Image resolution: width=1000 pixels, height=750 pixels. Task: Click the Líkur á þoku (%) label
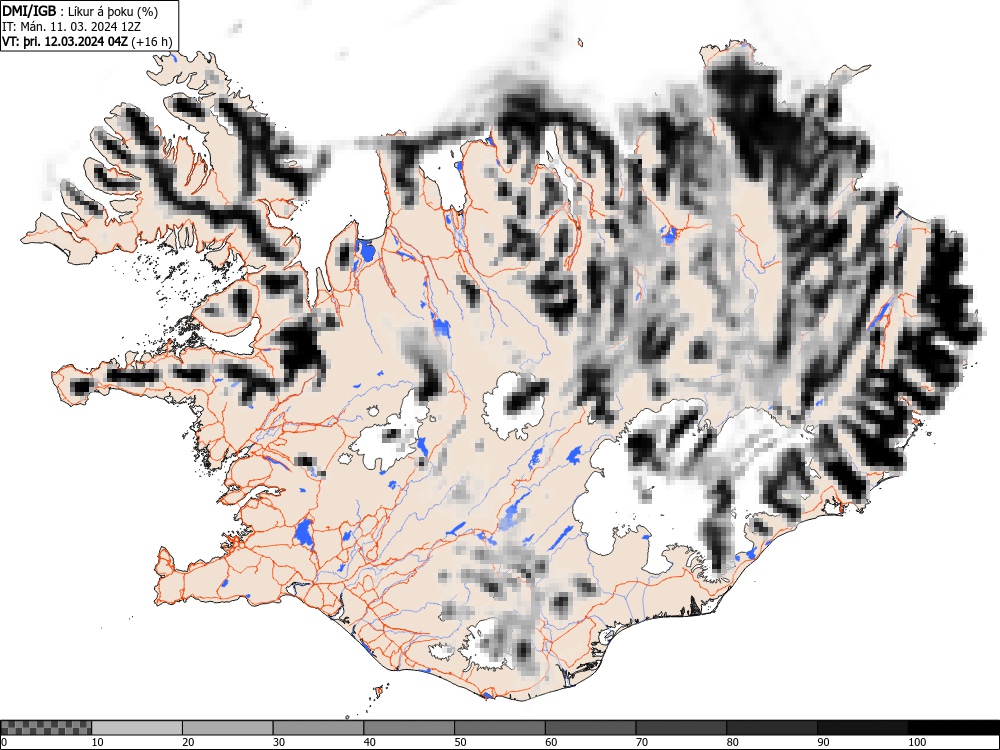click(113, 11)
